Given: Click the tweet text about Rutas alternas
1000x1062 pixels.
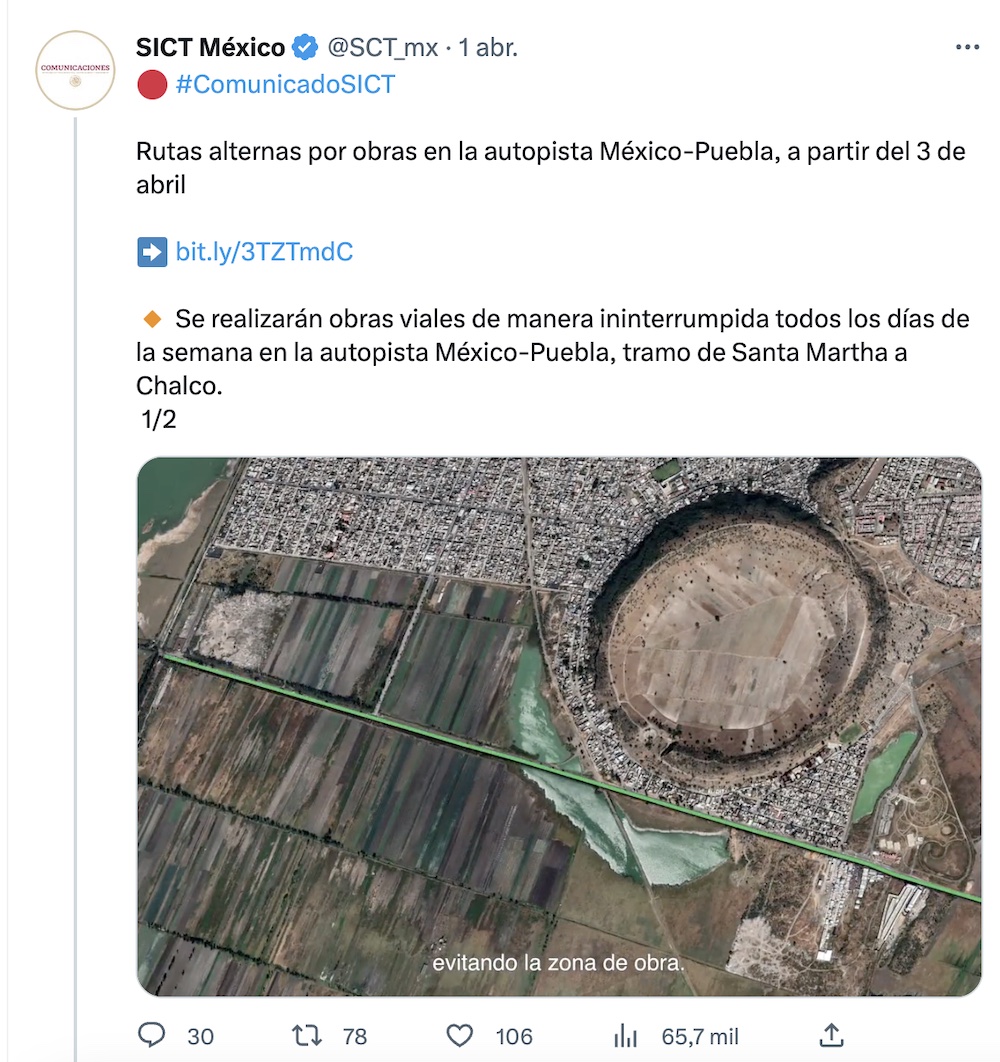Looking at the screenshot, I should coord(550,168).
